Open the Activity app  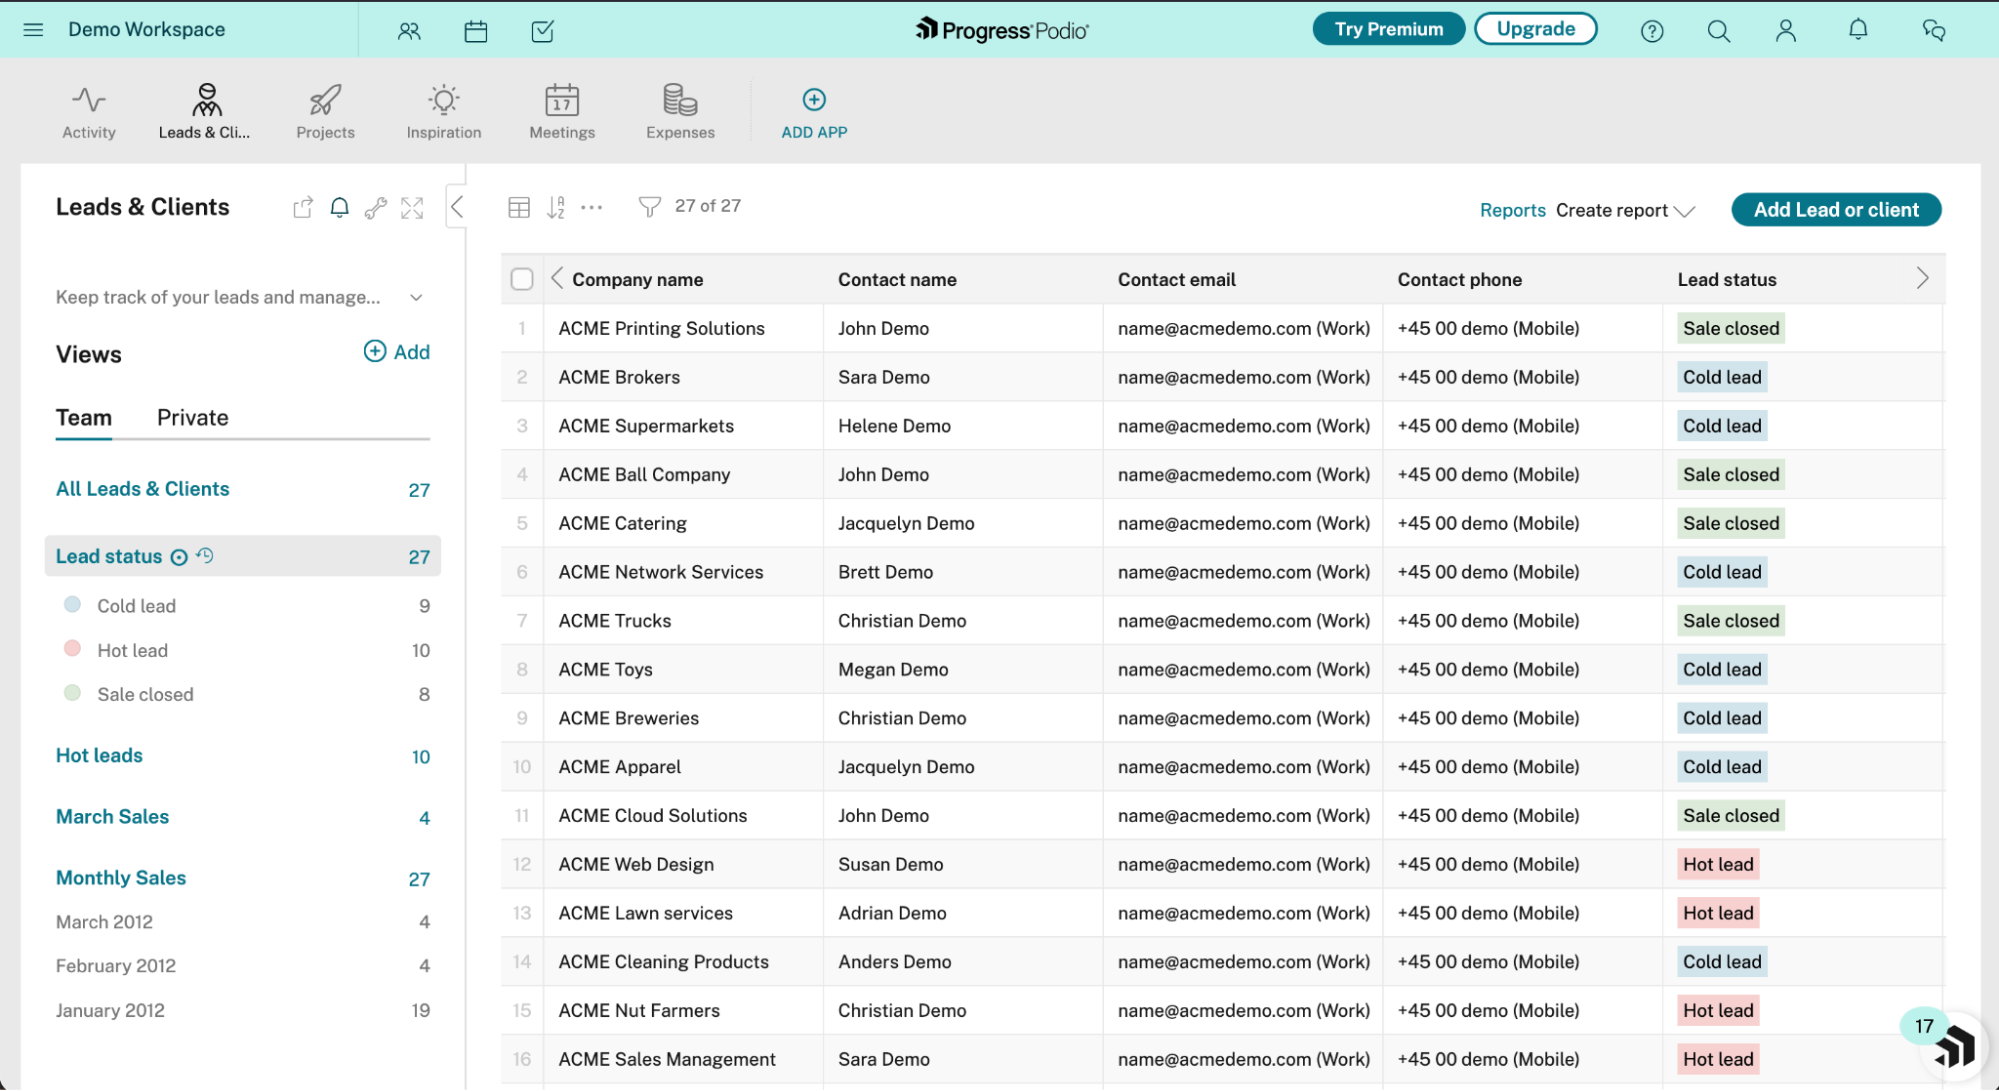click(89, 112)
